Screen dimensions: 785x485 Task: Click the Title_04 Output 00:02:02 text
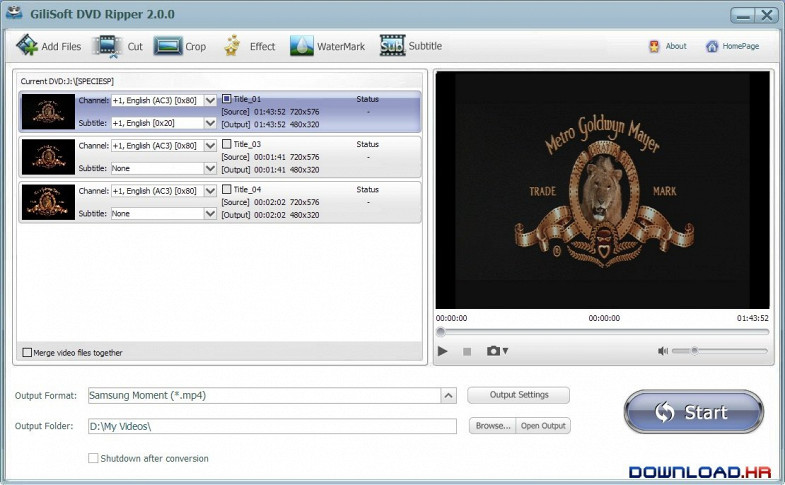click(270, 215)
